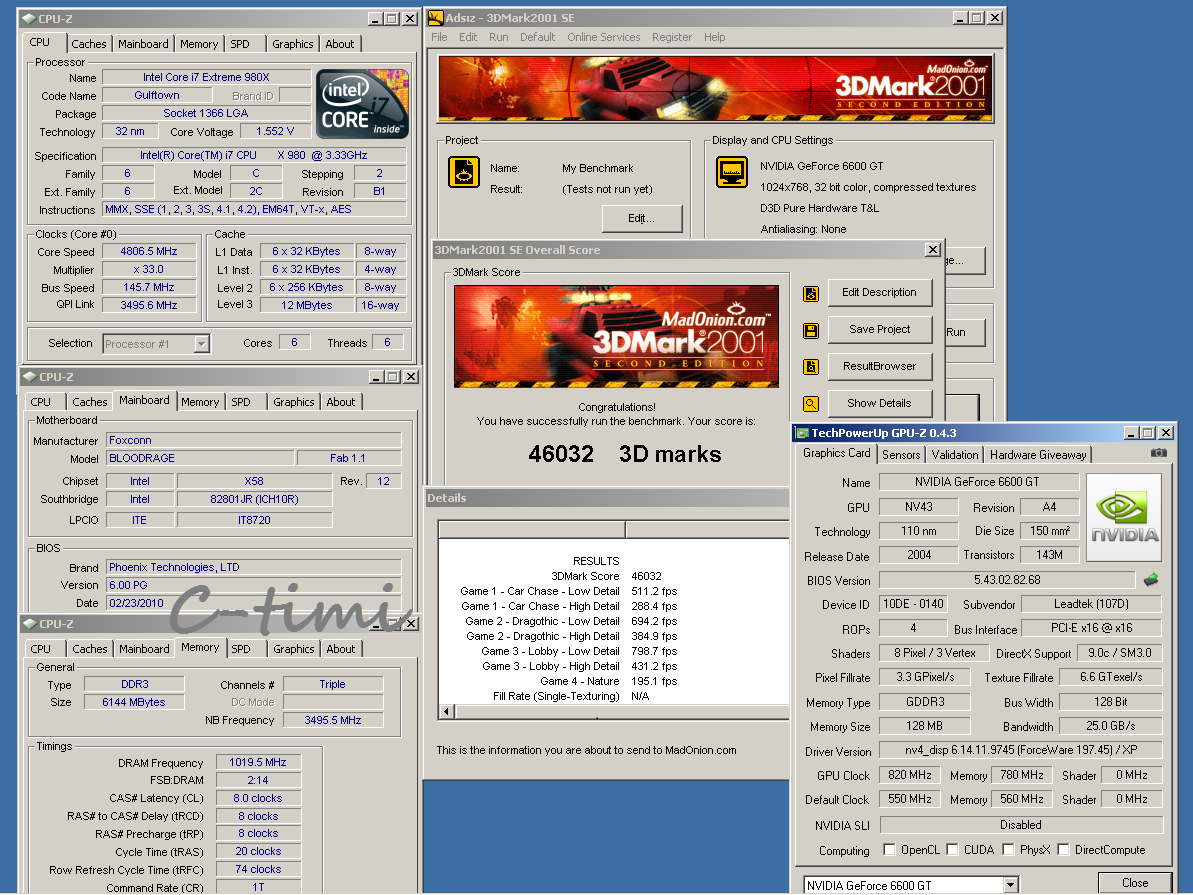This screenshot has height=895, width=1193.
Task: Select Memory tab in middle CPU-Z window
Action: (199, 402)
